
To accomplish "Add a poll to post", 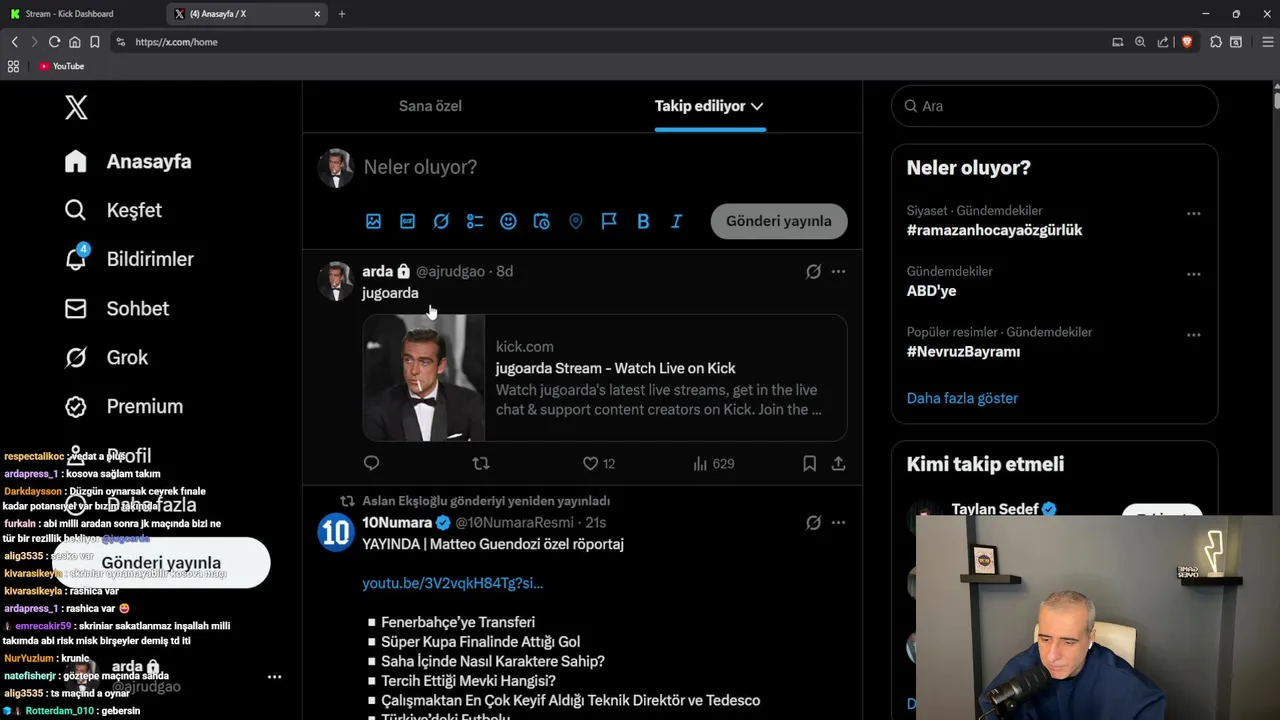I will click(x=475, y=221).
